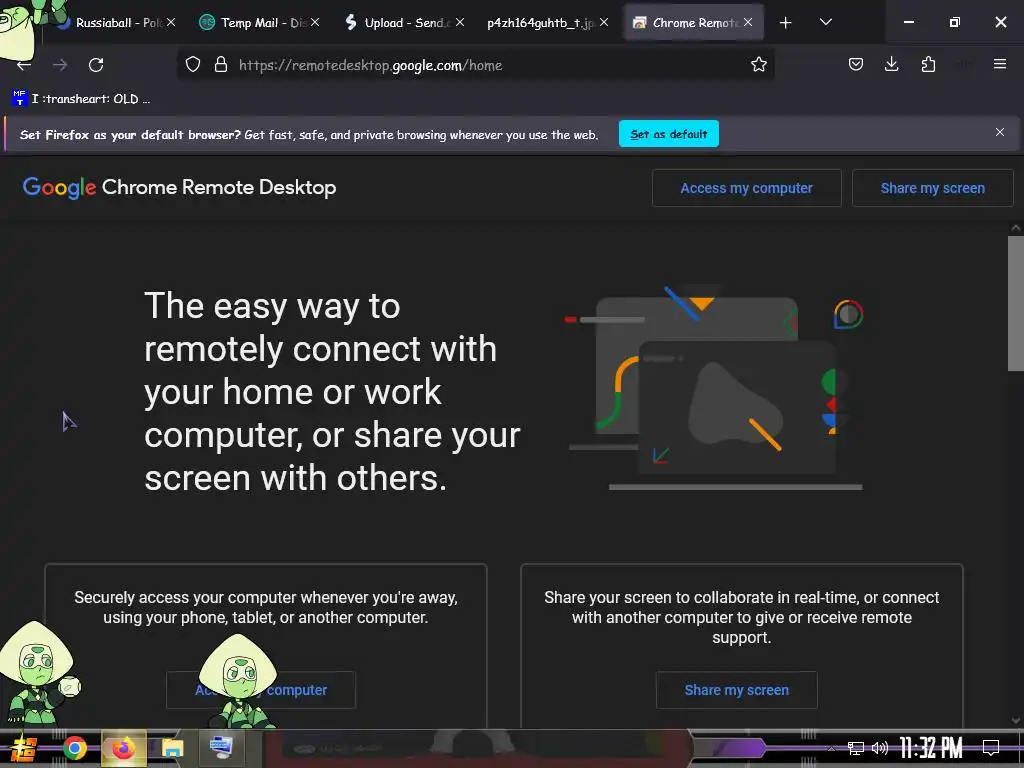
Task: Switch to the Upload - Send tab
Action: [x=405, y=23]
